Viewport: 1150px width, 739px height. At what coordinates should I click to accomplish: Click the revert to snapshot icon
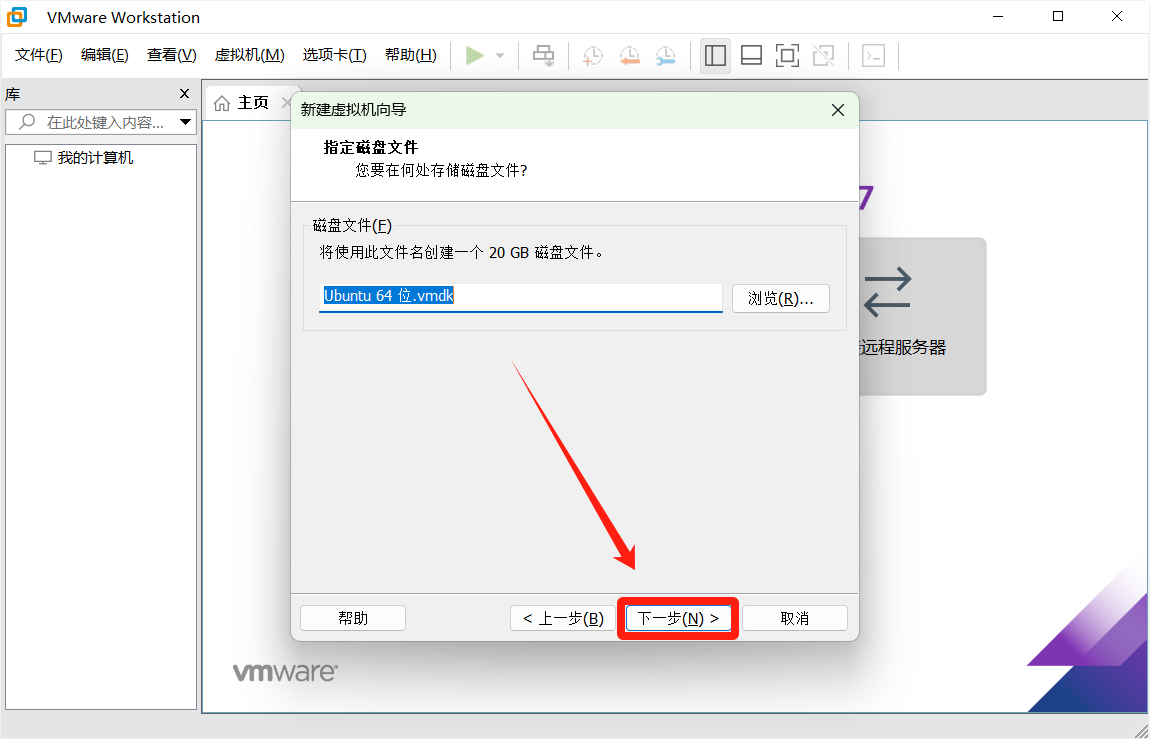[629, 56]
